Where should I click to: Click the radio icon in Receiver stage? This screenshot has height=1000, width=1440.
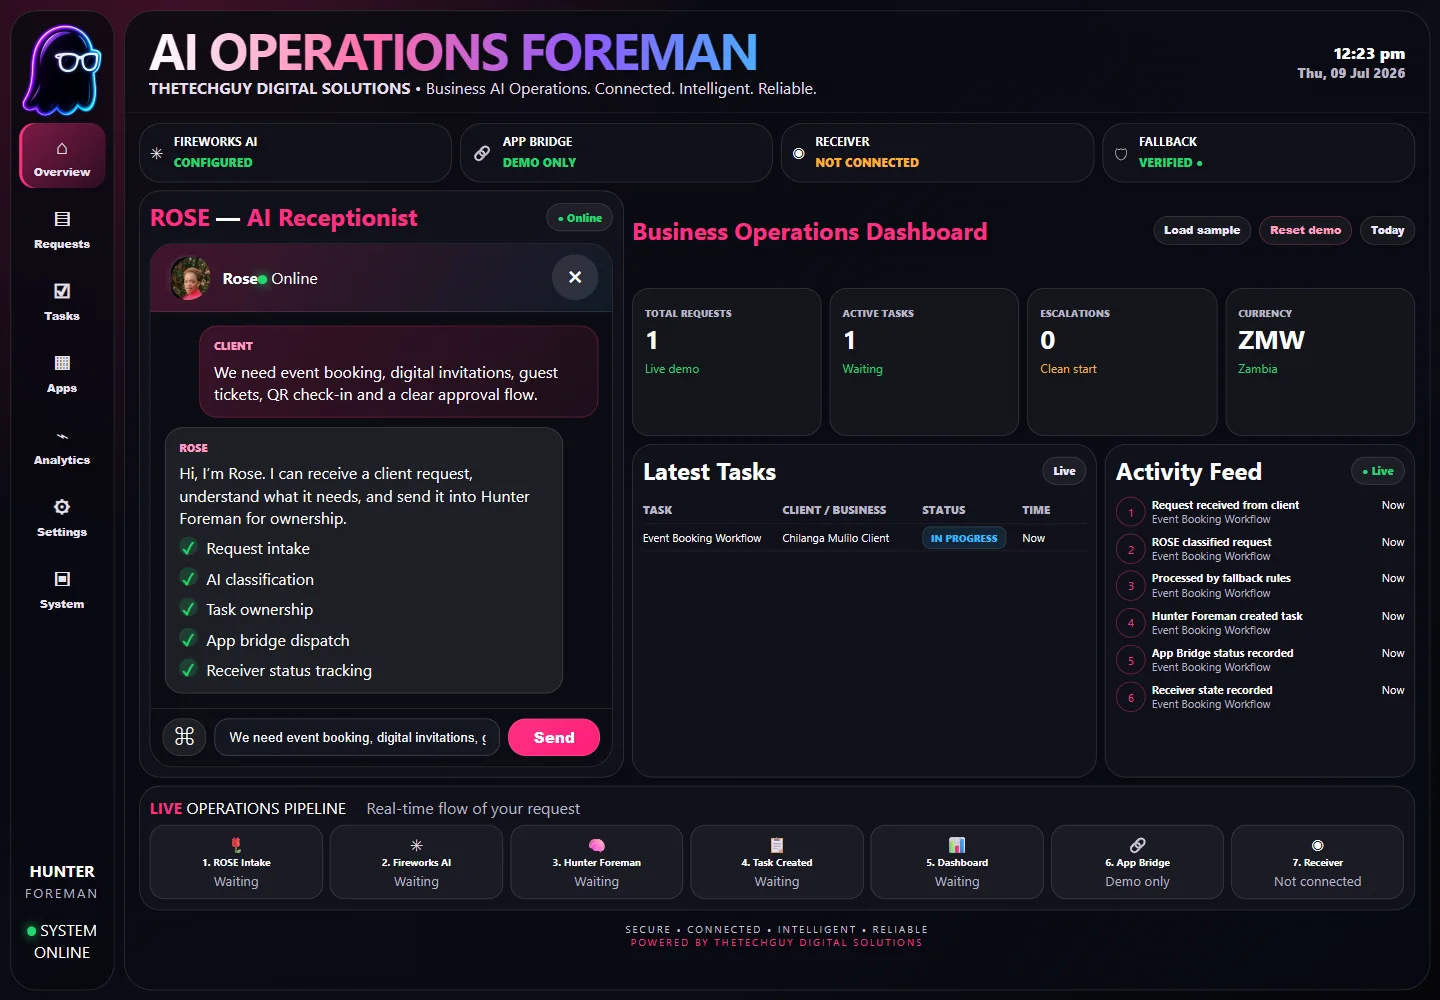[1317, 845]
